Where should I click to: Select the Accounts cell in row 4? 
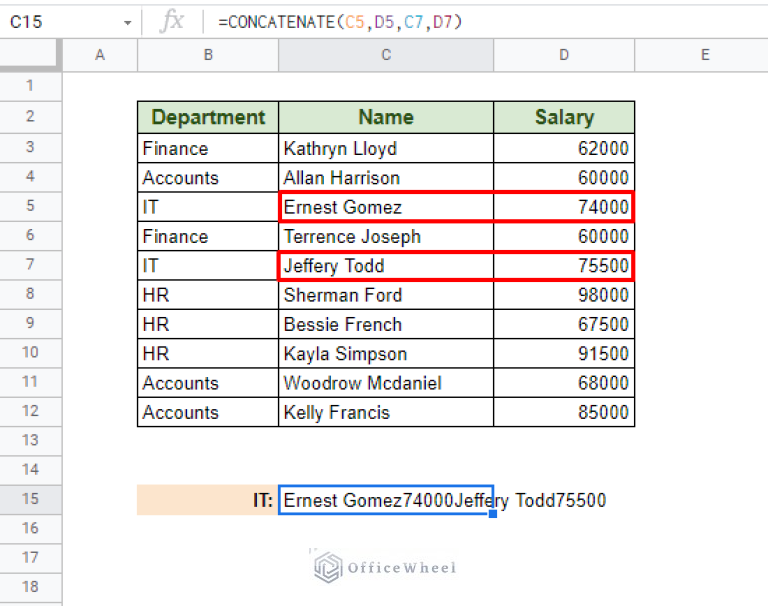pos(208,178)
